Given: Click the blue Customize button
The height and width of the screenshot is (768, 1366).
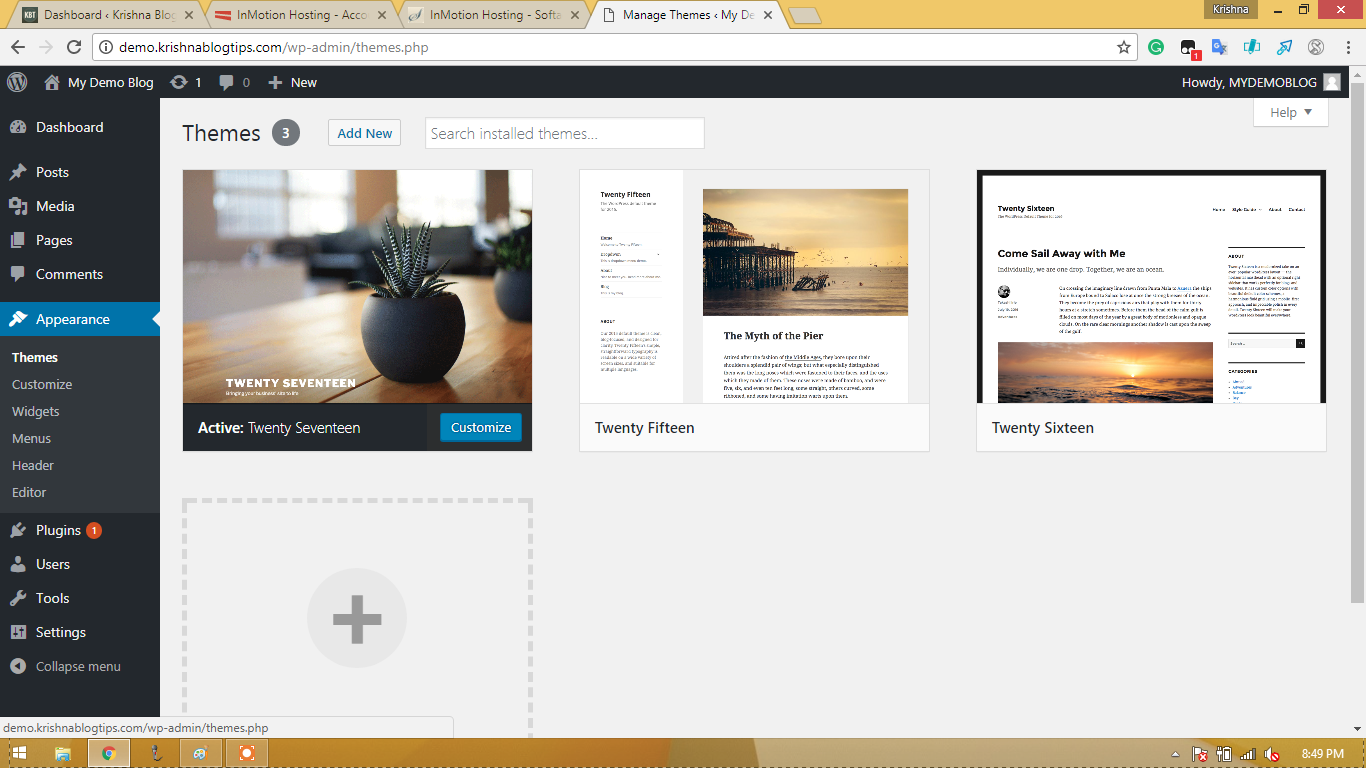Looking at the screenshot, I should click(481, 427).
